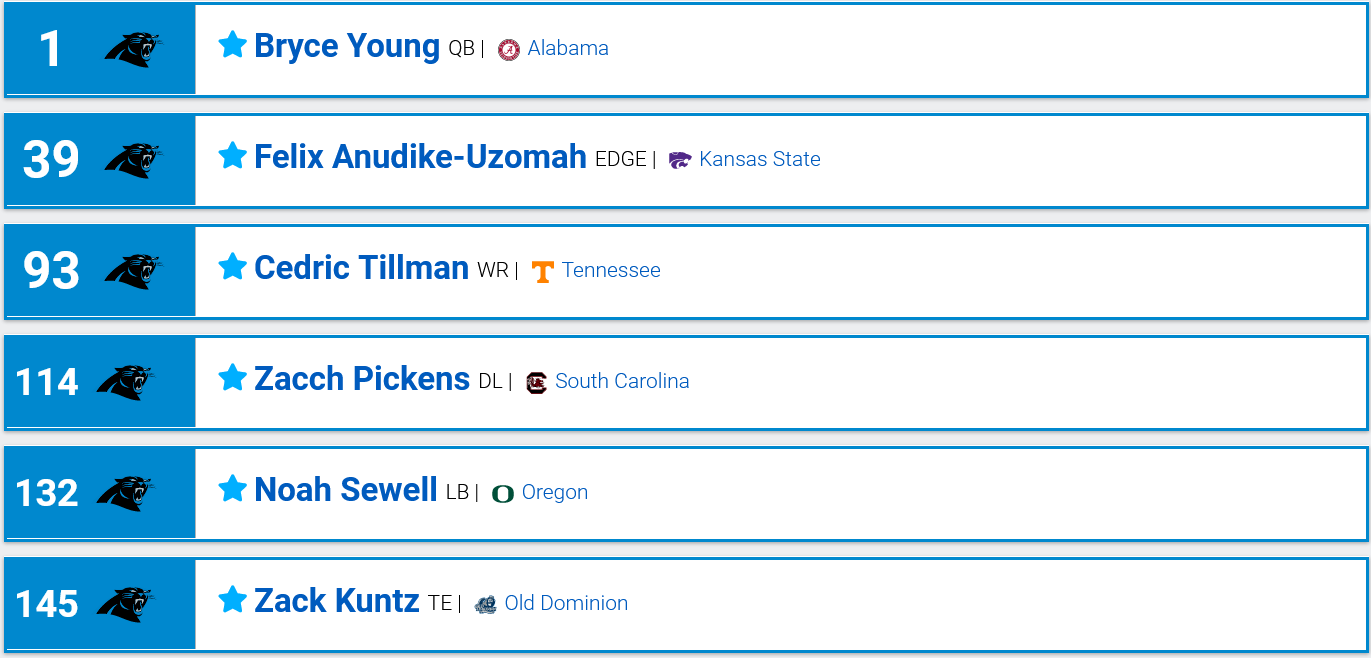Open the Kansas State school link
Image resolution: width=1371 pixels, height=658 pixels.
[x=760, y=159]
